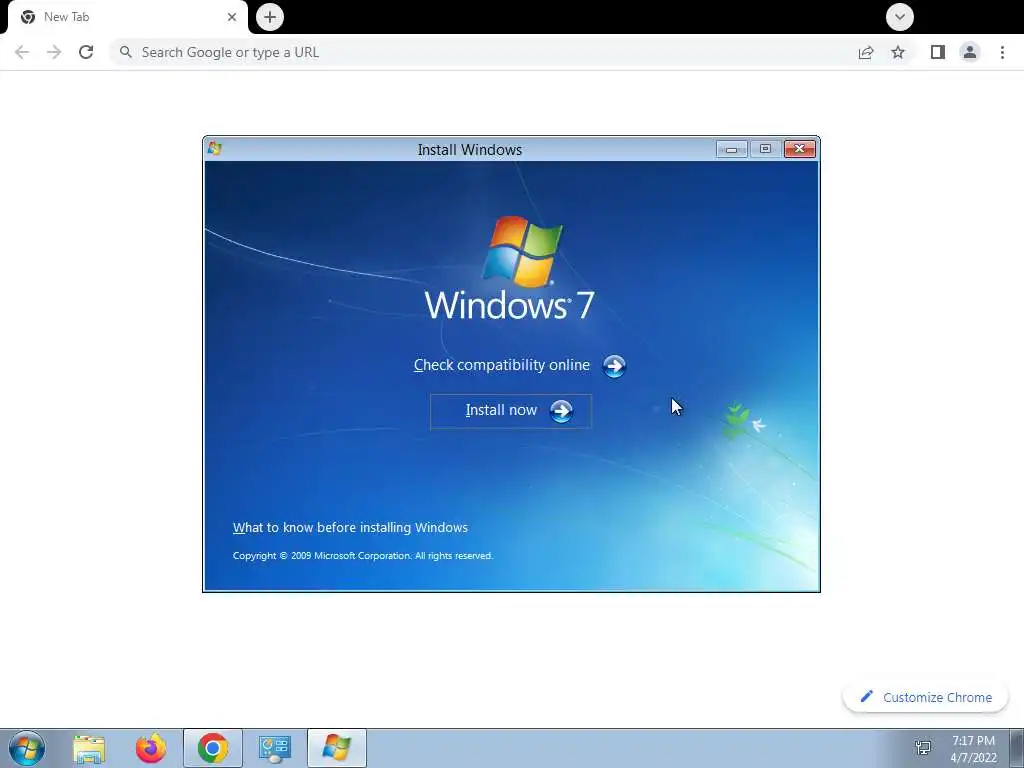Open the control panel taskbar icon
This screenshot has height=768, width=1024.
[x=275, y=748]
